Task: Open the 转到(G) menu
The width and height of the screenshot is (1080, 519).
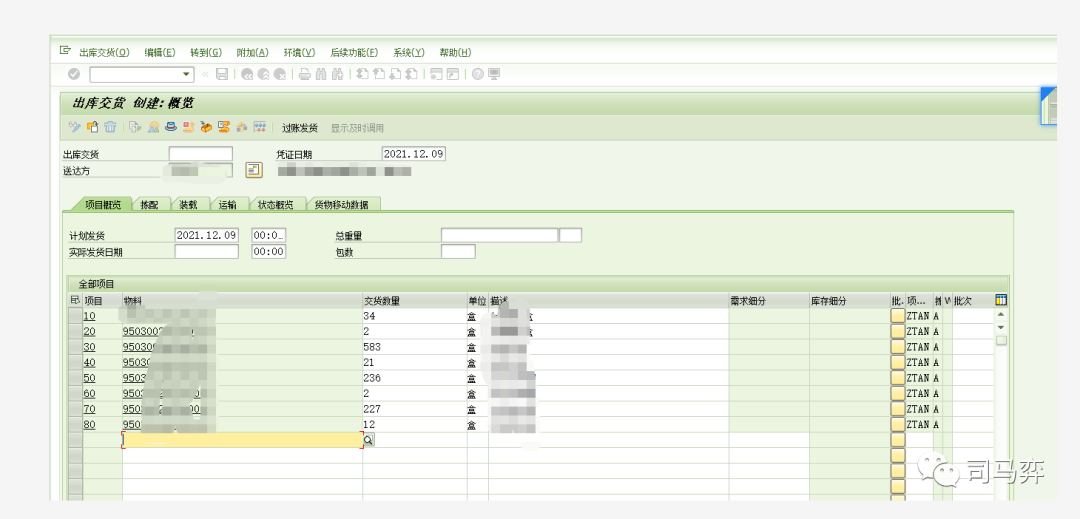Action: (x=206, y=52)
